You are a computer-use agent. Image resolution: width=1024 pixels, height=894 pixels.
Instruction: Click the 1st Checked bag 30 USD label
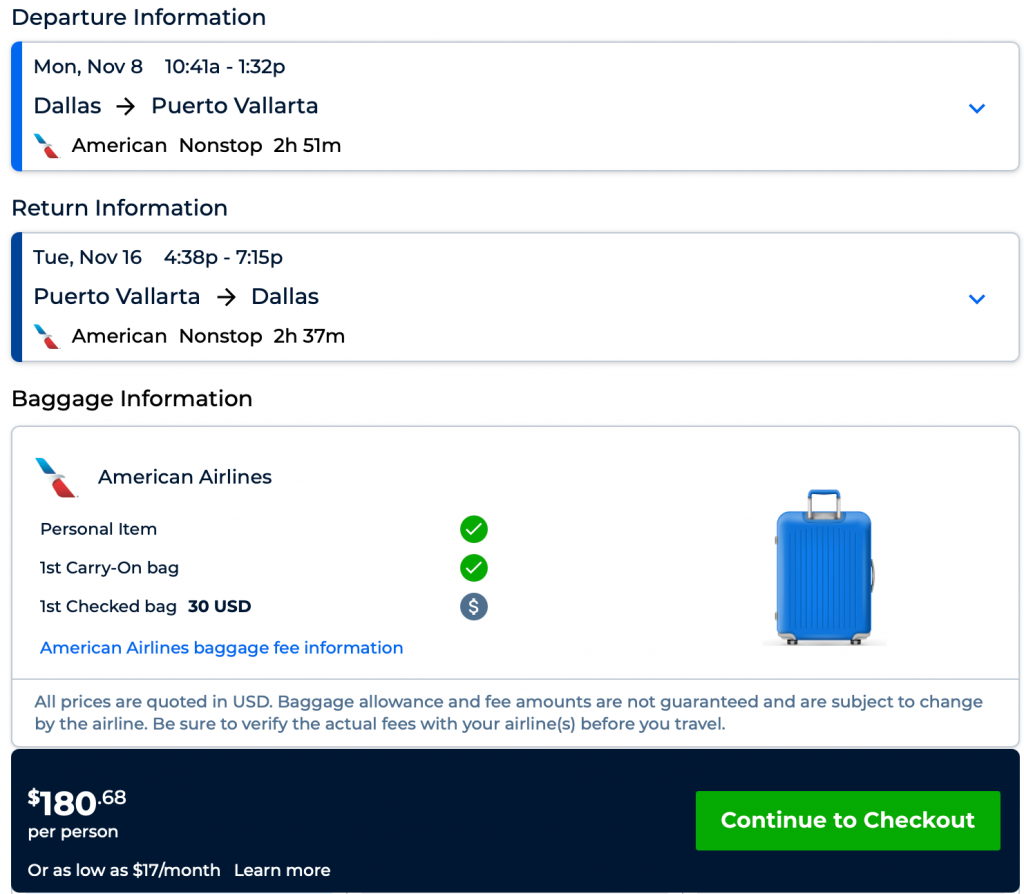145,606
